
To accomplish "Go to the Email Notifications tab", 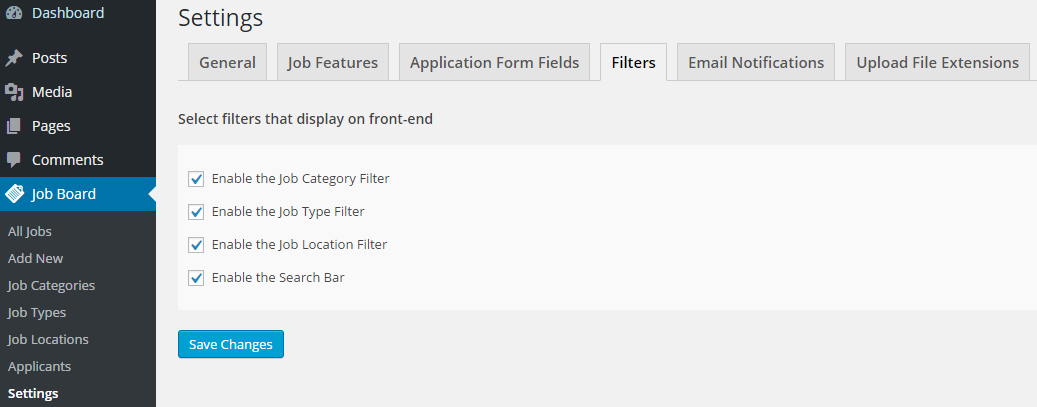I will 756,62.
